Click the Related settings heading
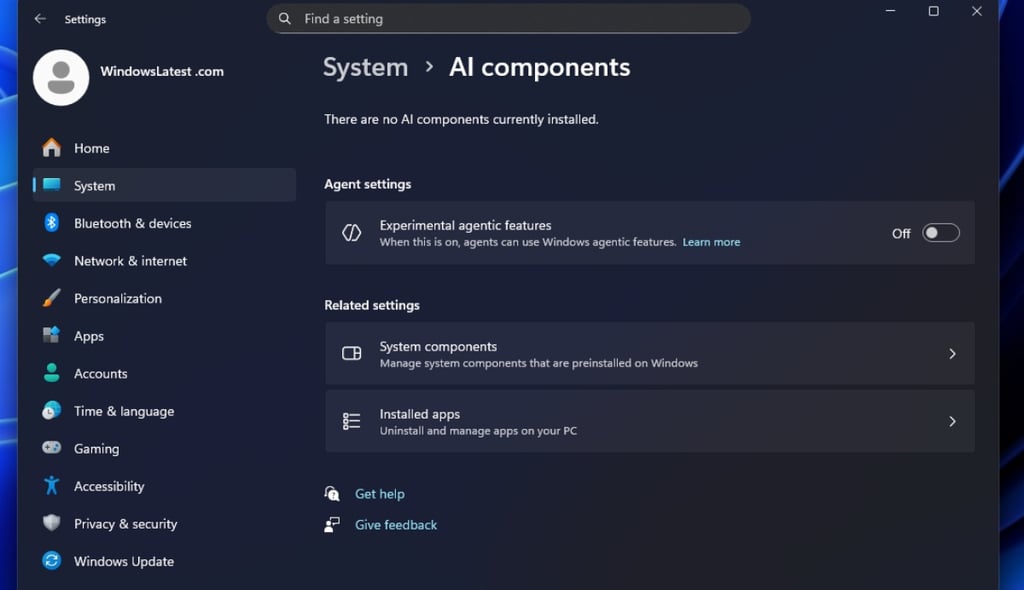 coord(372,305)
